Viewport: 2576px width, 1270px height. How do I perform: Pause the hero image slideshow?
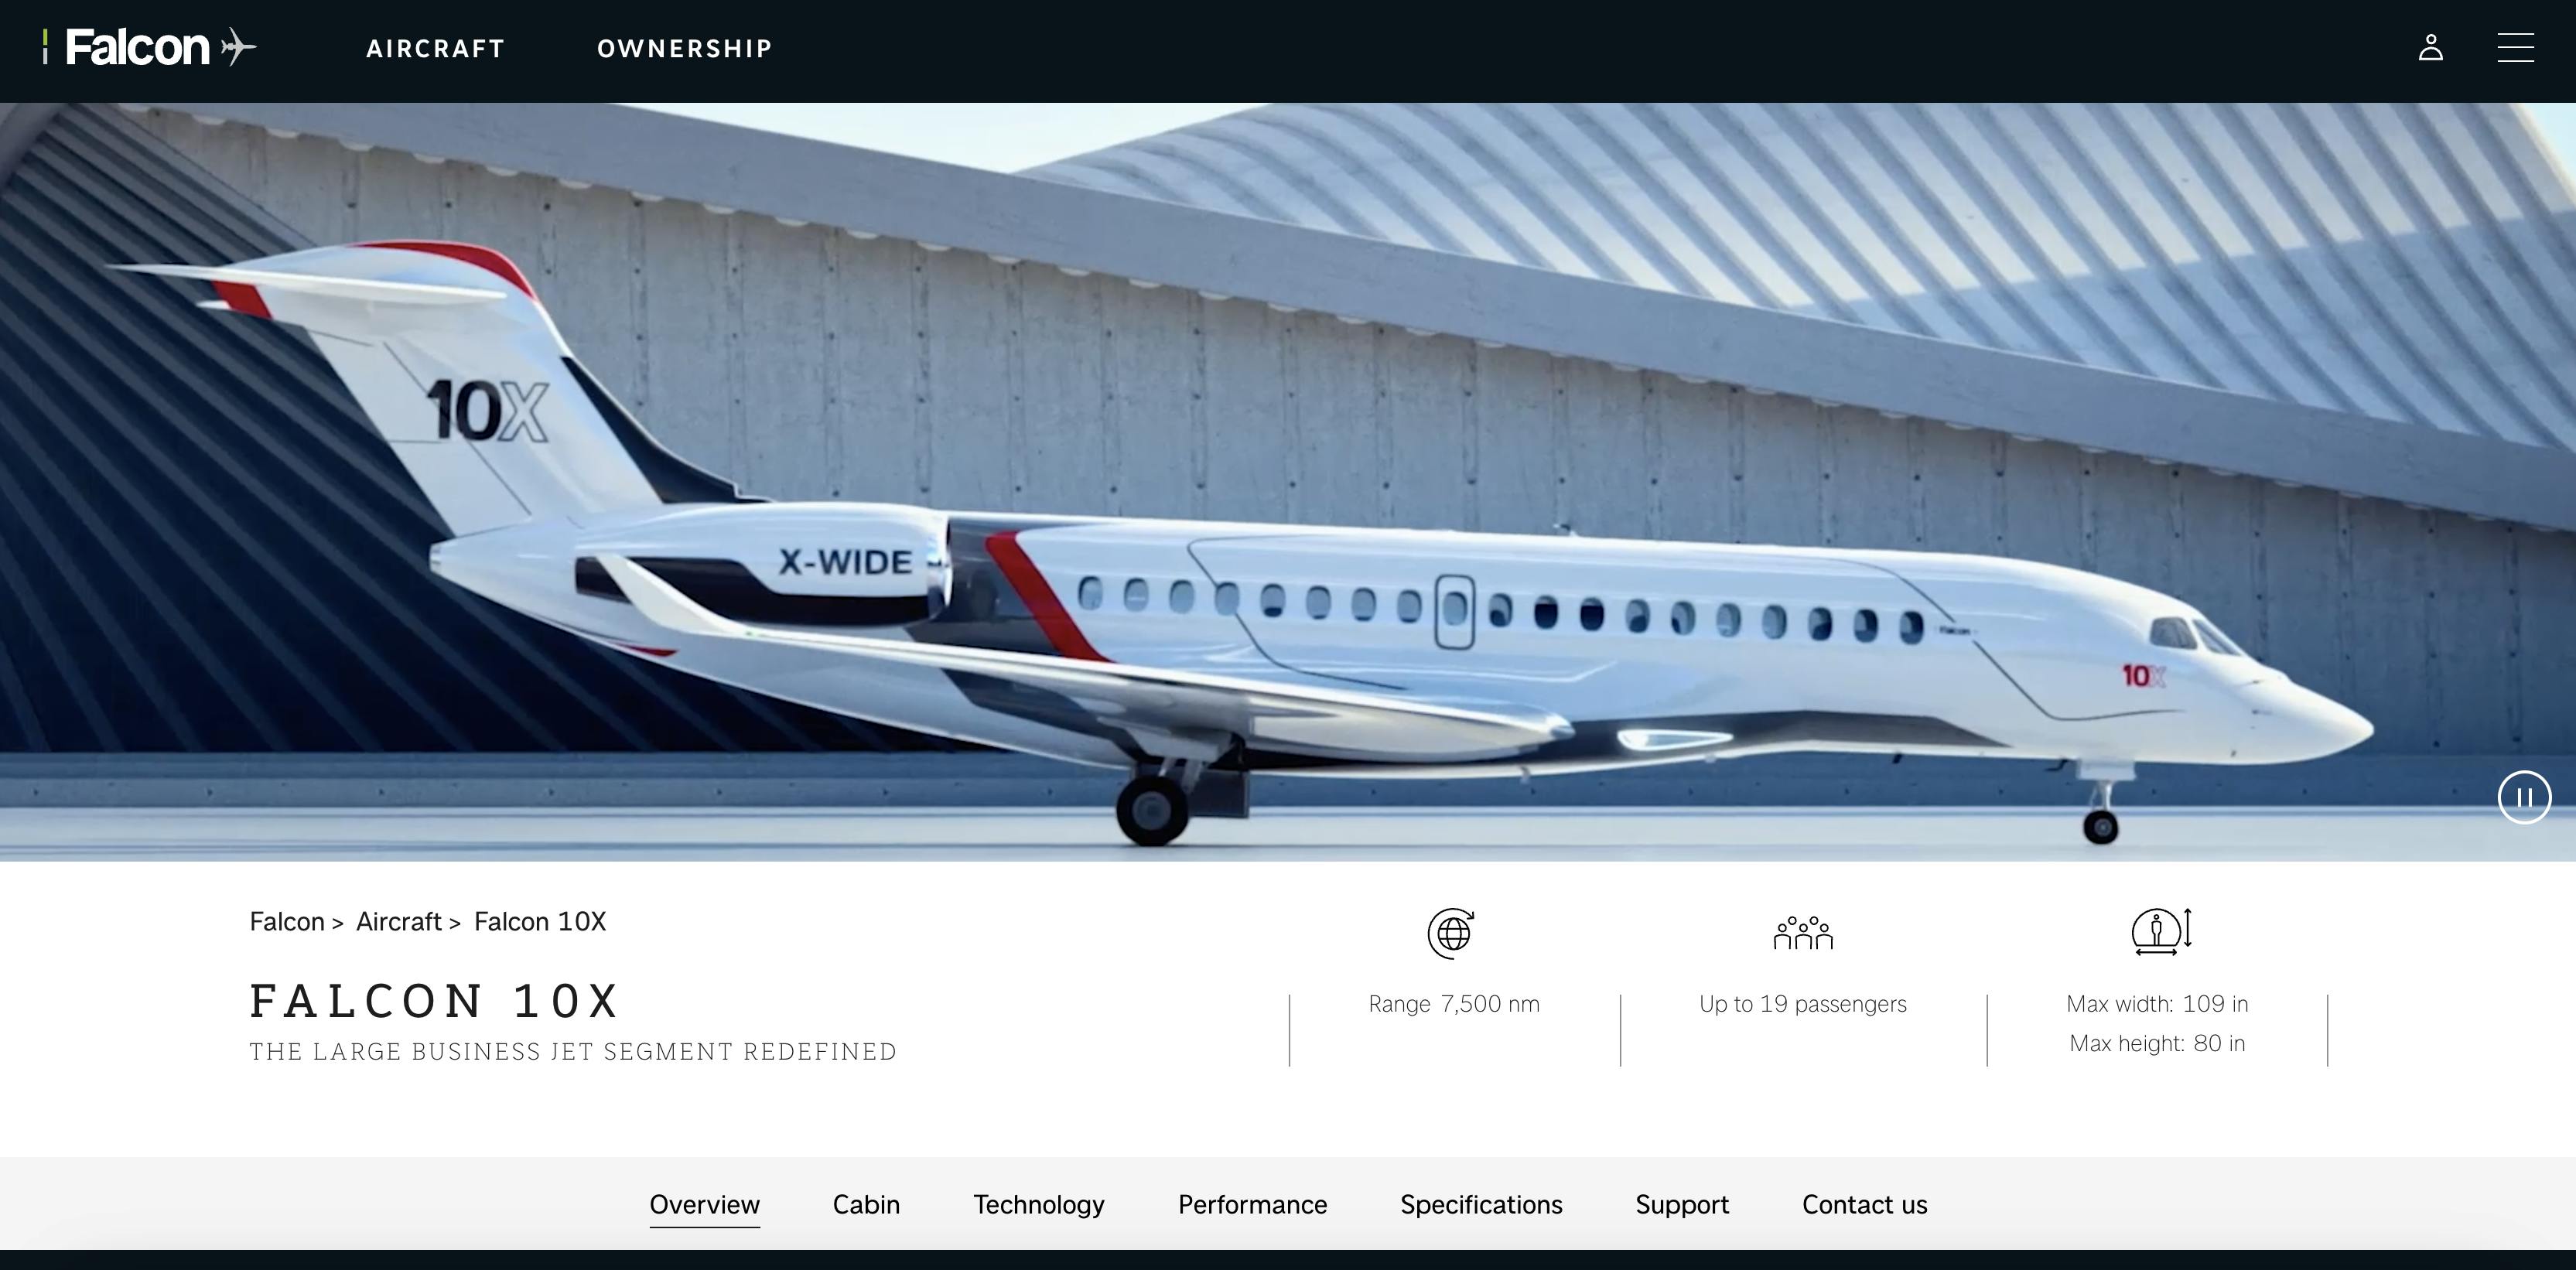click(2522, 797)
